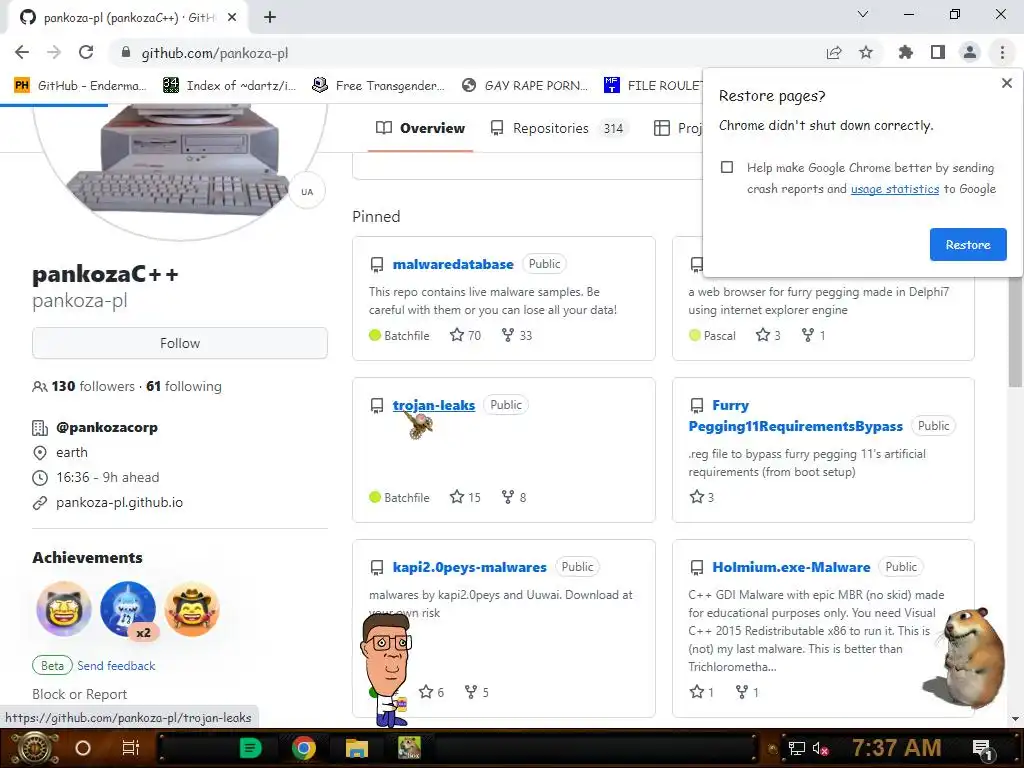
Task: Open Task View on the taskbar
Action: coord(131,748)
